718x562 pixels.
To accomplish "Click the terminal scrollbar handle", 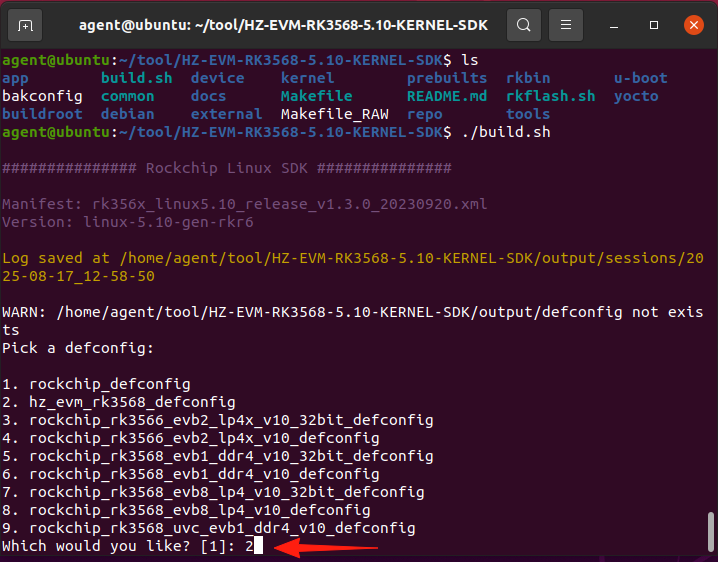I will click(711, 533).
